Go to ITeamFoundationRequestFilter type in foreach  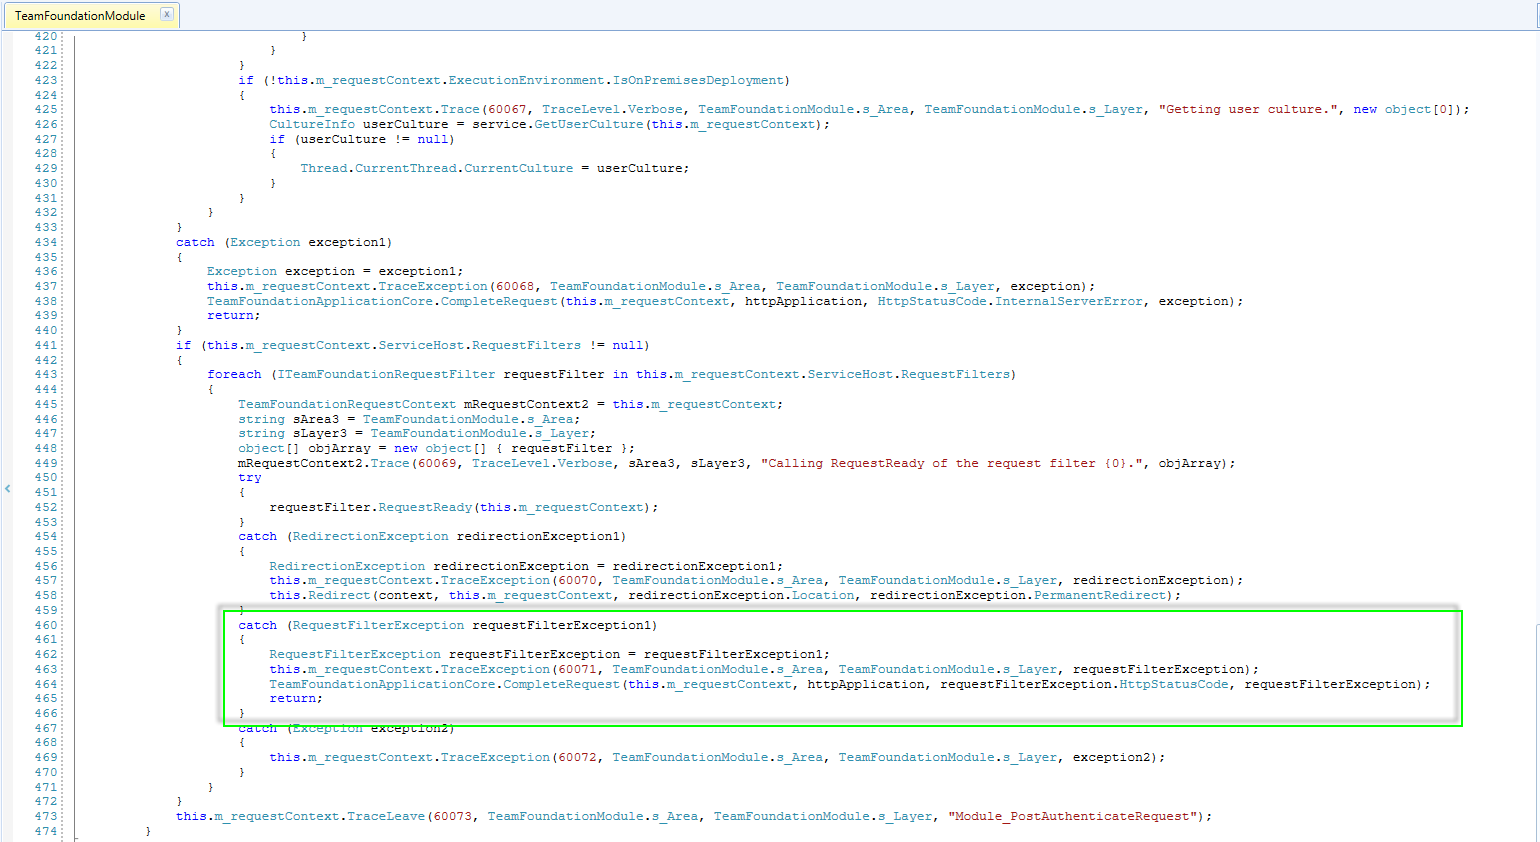point(386,374)
